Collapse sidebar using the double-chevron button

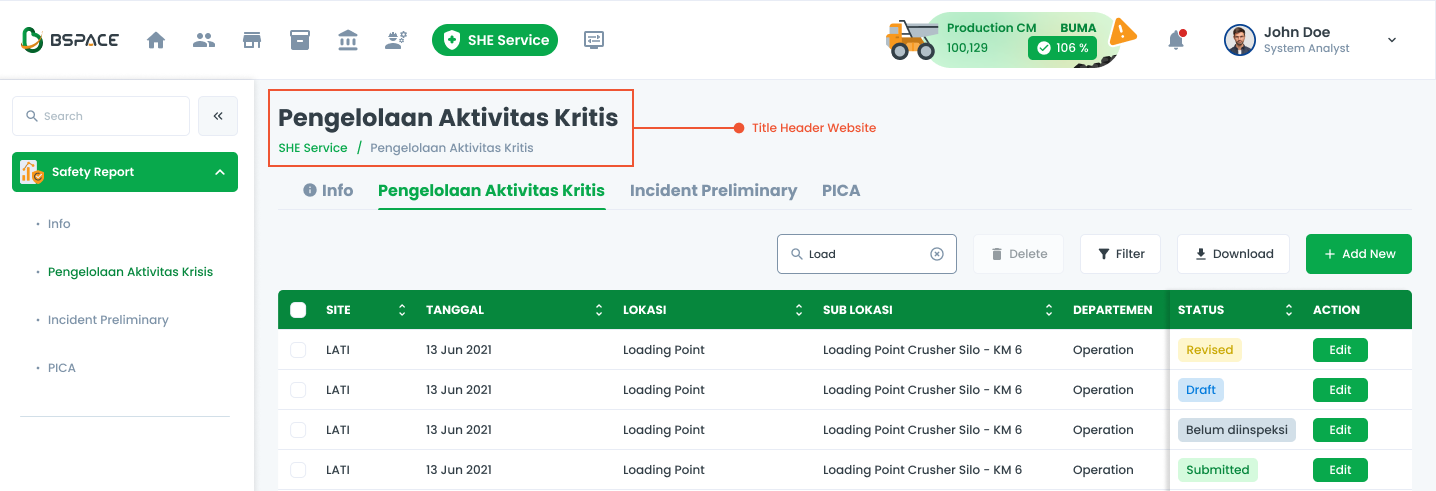pos(218,116)
